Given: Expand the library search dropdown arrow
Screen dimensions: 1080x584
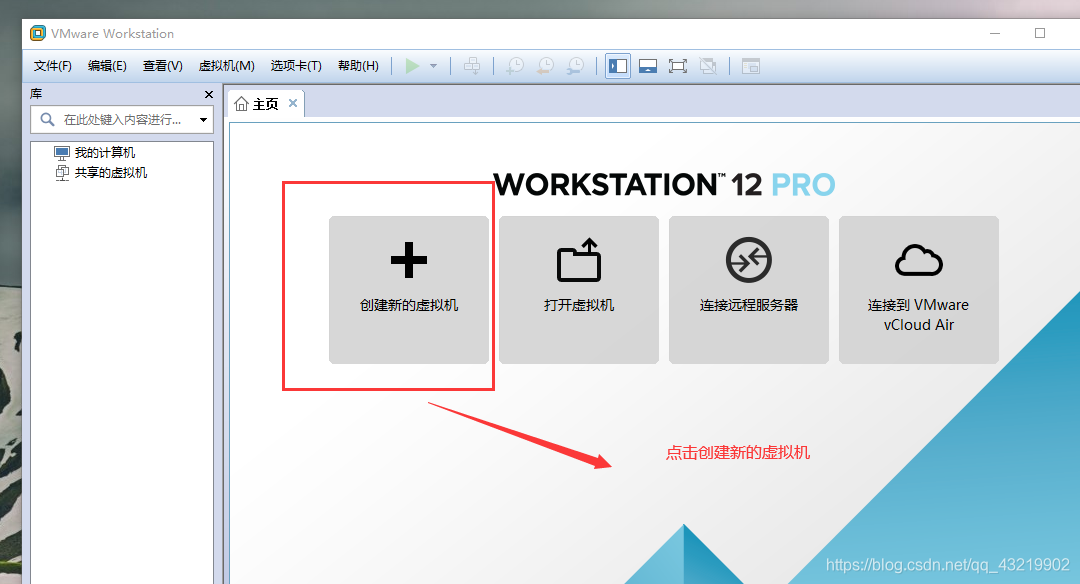Looking at the screenshot, I should point(203,120).
